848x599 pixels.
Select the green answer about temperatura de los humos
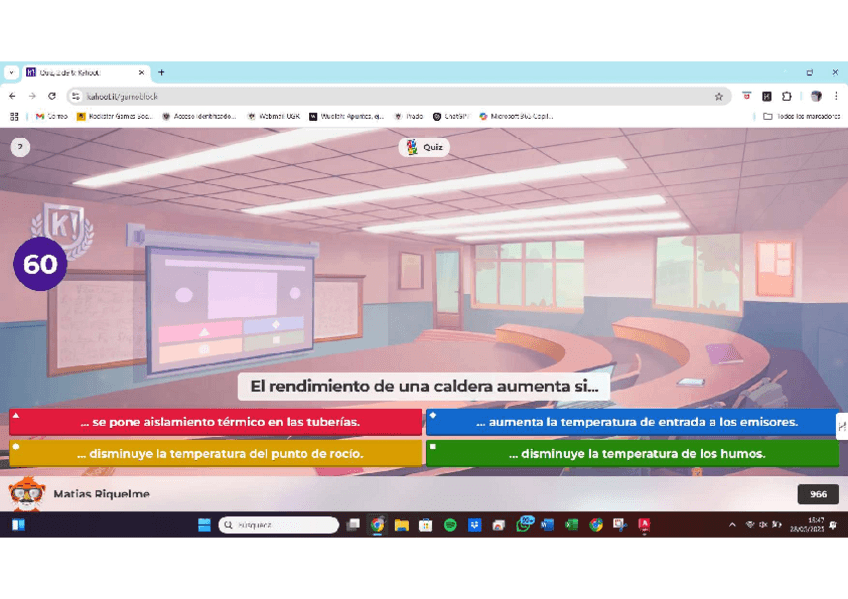[632, 454]
